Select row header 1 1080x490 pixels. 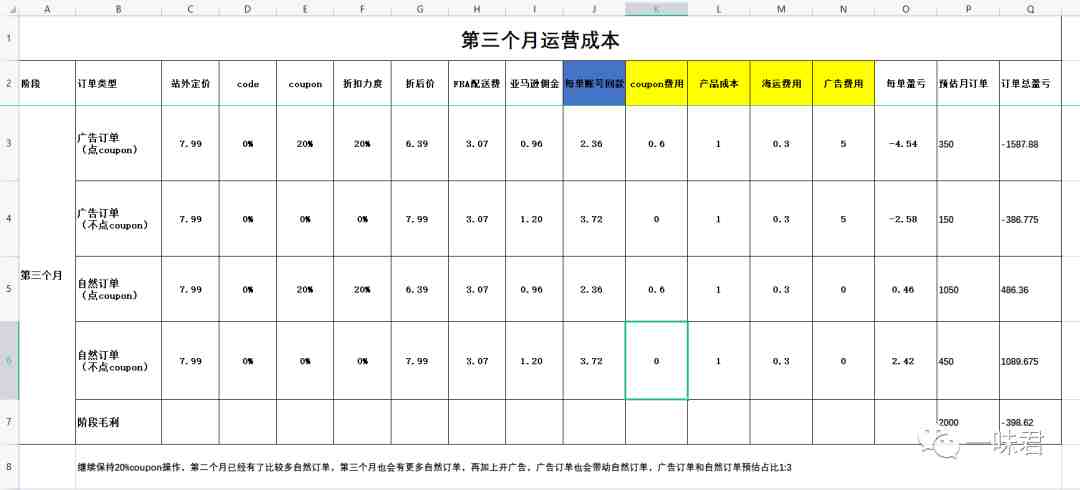coord(9,38)
